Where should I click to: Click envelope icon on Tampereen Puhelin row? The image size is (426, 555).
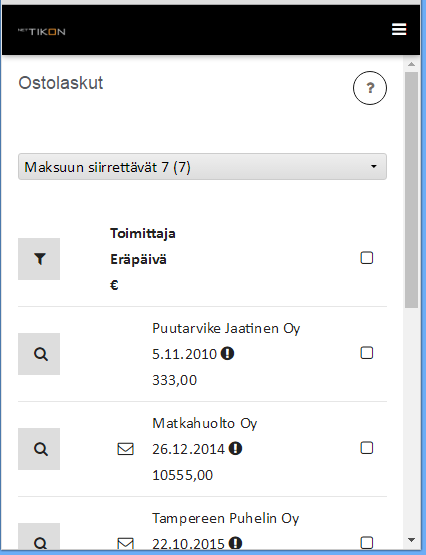pyautogui.click(x=125, y=543)
